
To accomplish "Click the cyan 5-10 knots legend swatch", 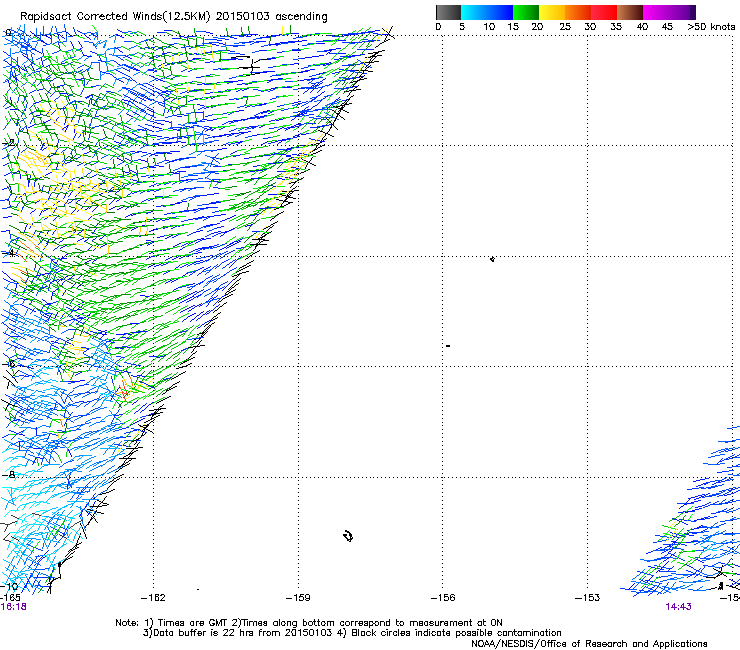I will click(474, 12).
